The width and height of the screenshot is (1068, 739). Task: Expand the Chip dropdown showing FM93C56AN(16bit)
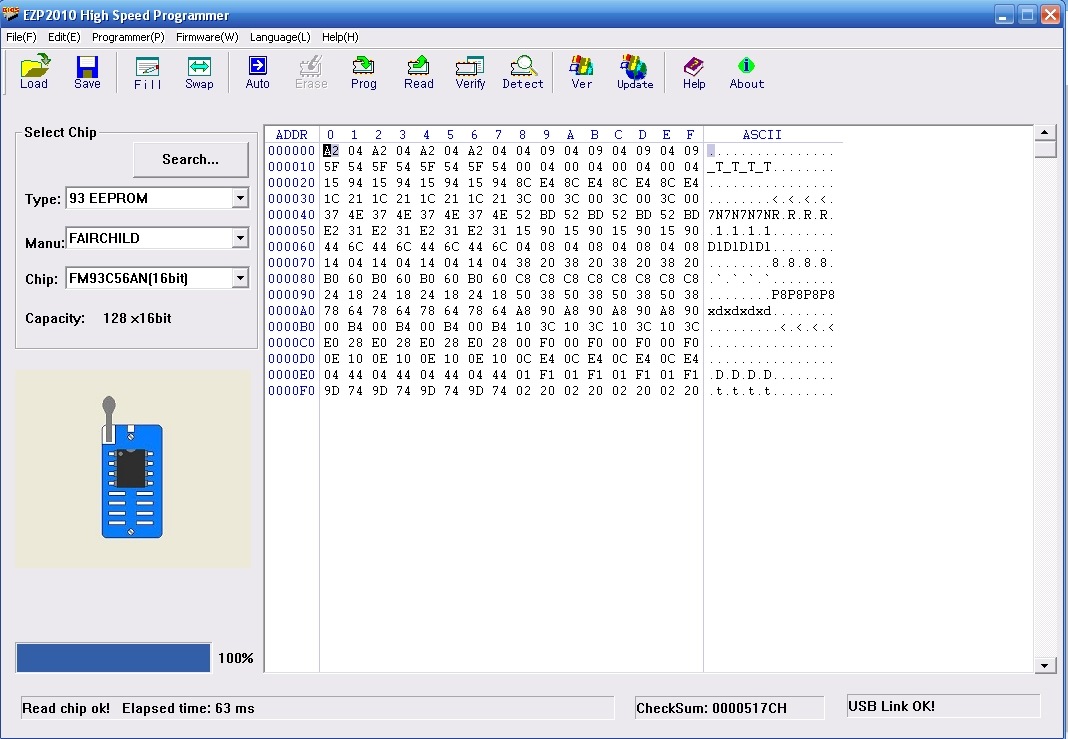point(240,278)
